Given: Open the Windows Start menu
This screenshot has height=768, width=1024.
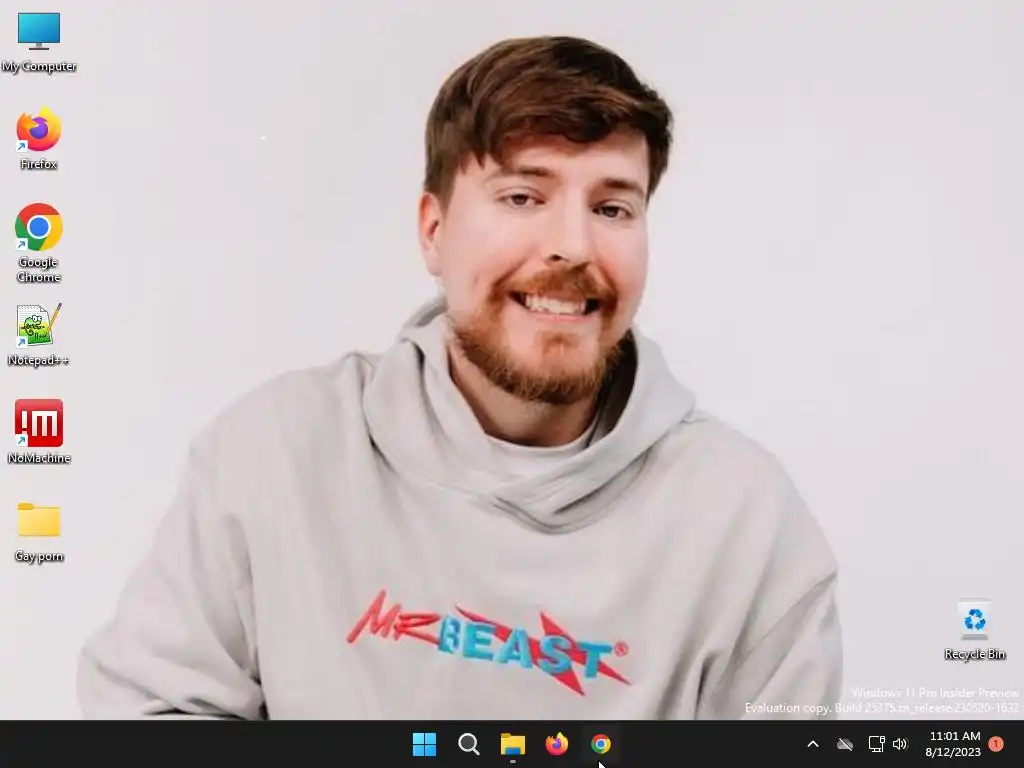Looking at the screenshot, I should pos(424,744).
